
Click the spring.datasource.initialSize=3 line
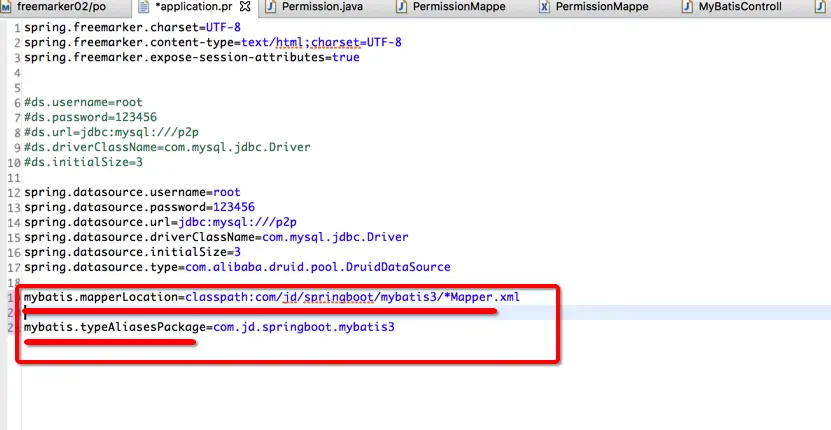[x=132, y=252]
